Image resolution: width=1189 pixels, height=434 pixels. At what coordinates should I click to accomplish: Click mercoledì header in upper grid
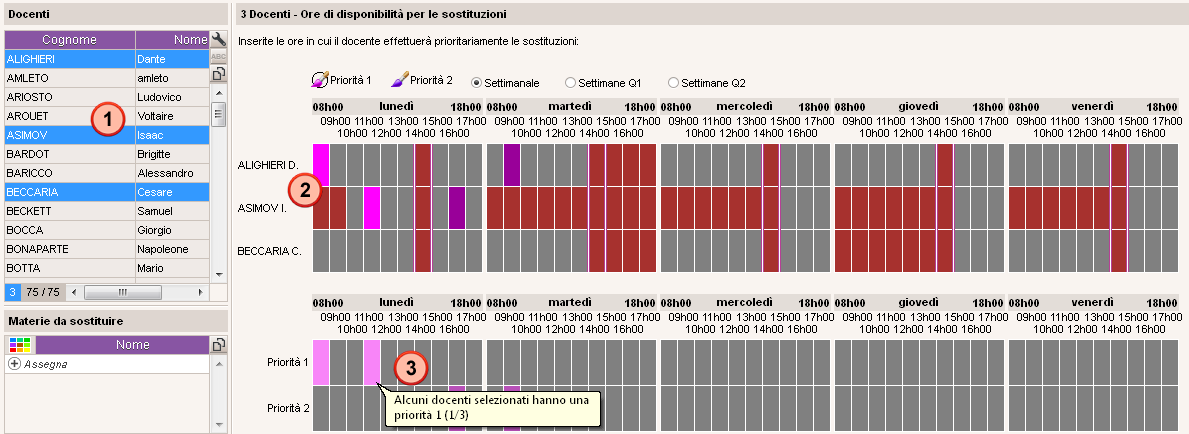click(745, 107)
